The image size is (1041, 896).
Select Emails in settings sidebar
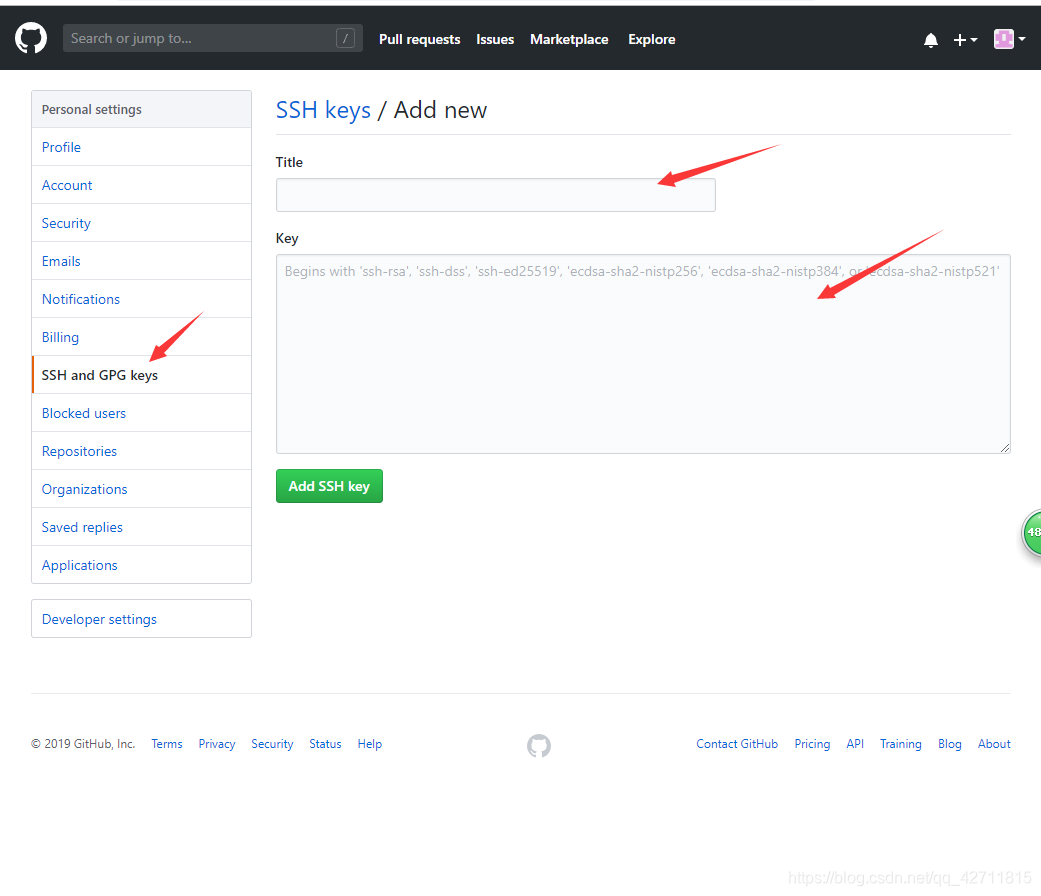(x=141, y=261)
